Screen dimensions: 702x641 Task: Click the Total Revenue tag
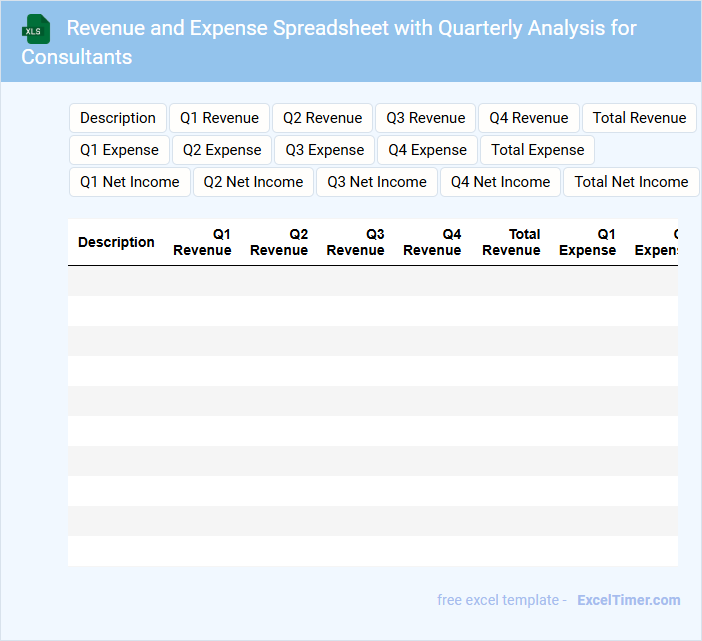point(639,118)
